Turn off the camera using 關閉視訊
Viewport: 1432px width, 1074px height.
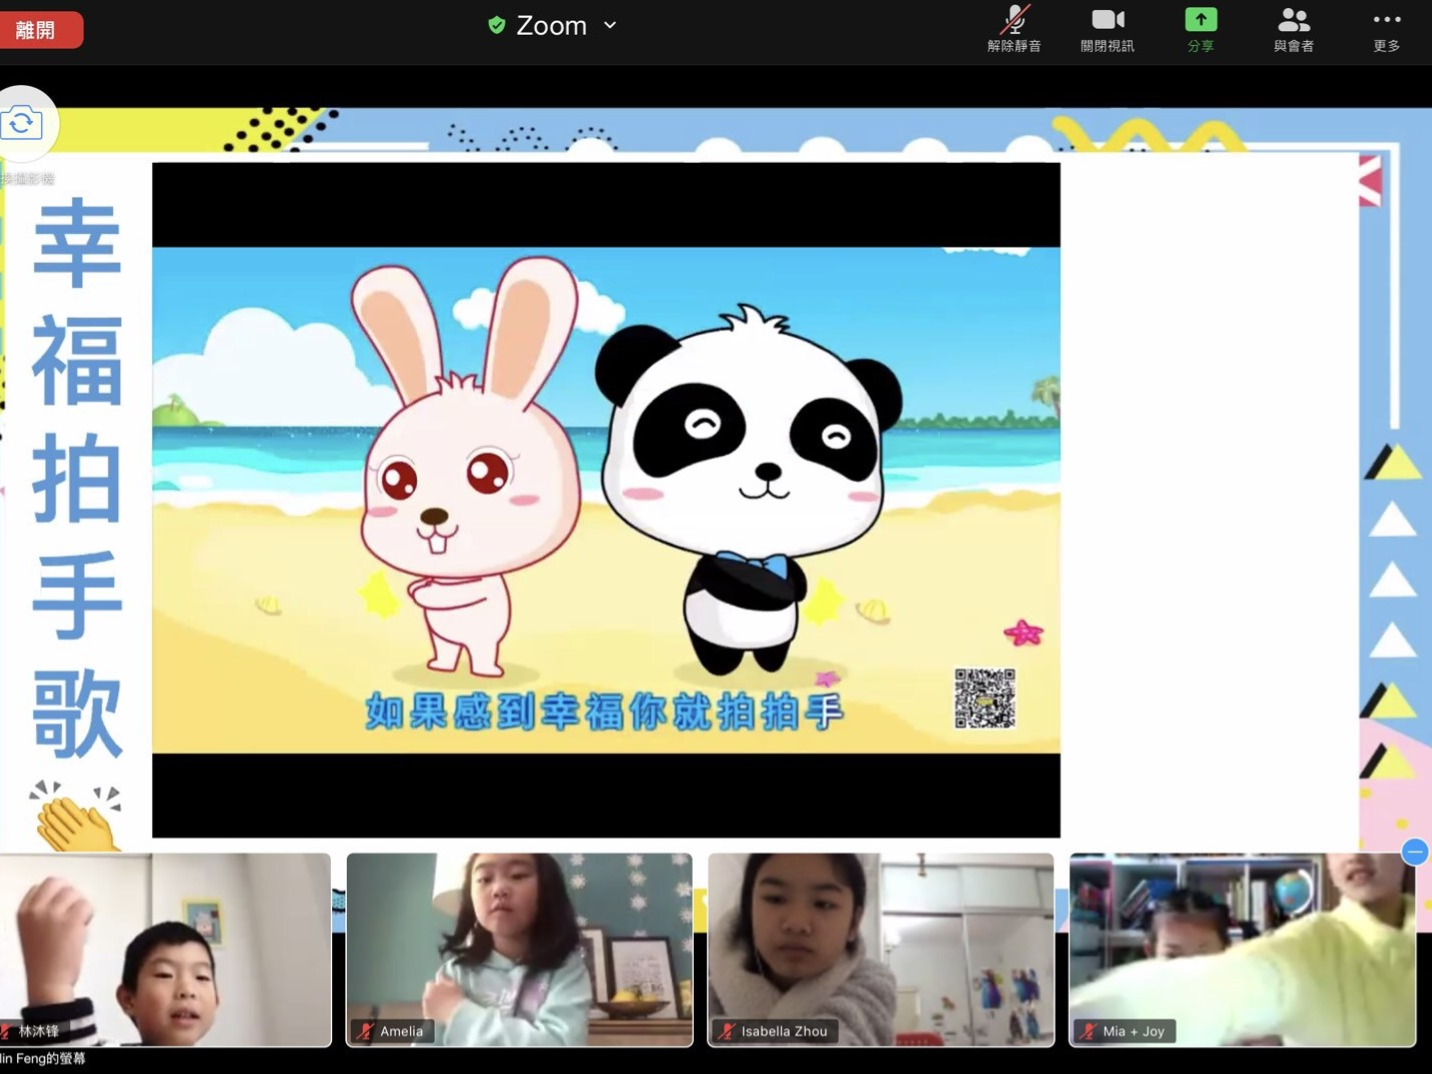coord(1107,30)
